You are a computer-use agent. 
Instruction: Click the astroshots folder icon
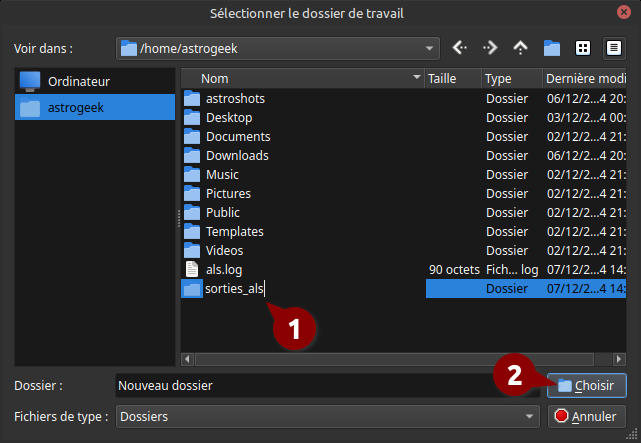click(x=192, y=98)
